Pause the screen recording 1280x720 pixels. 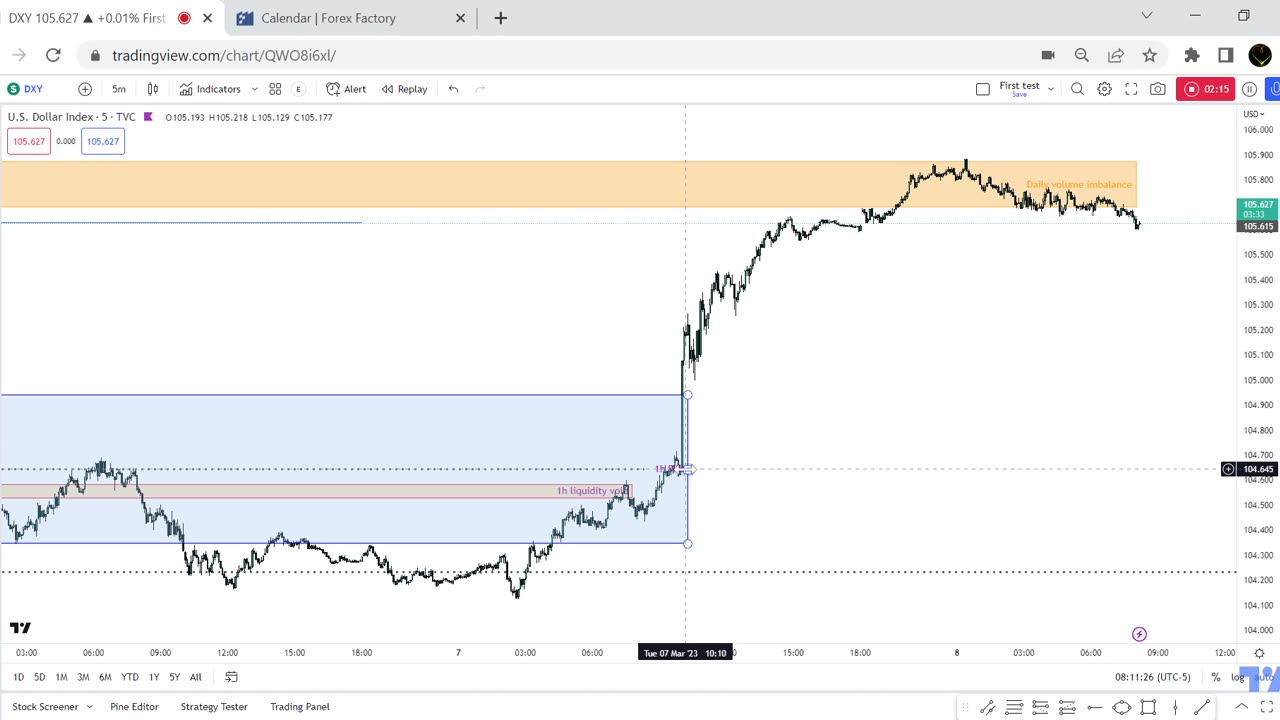pyautogui.click(x=1249, y=89)
